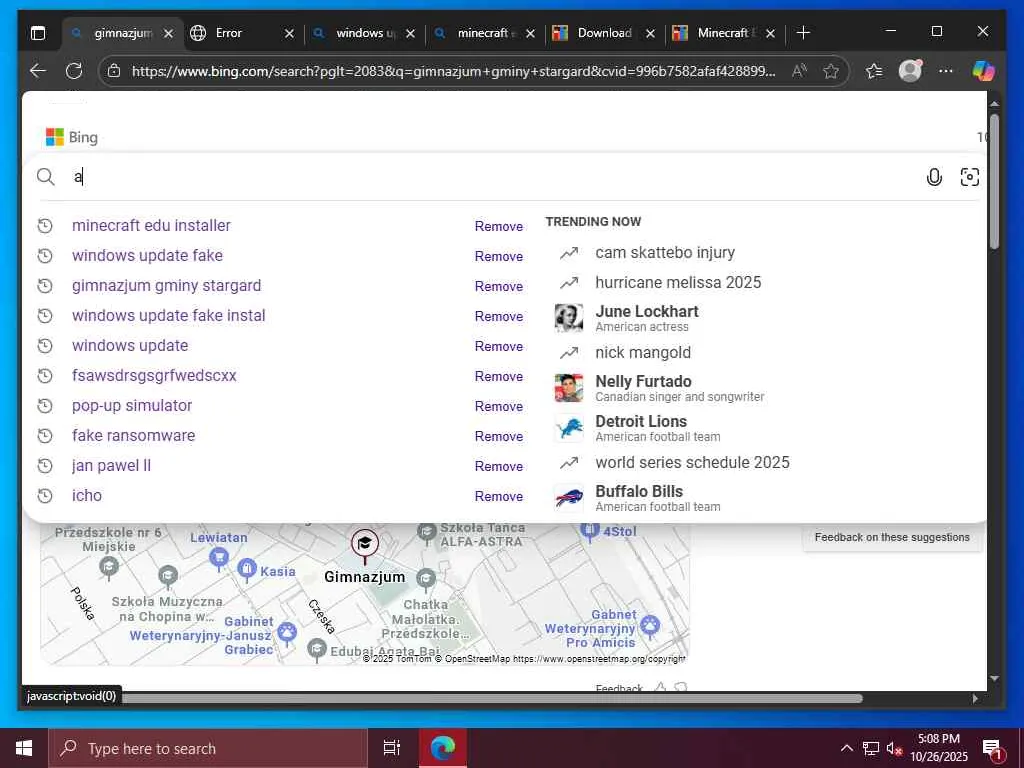Click the Buffalo Bills logo thumbnail

coord(569,498)
